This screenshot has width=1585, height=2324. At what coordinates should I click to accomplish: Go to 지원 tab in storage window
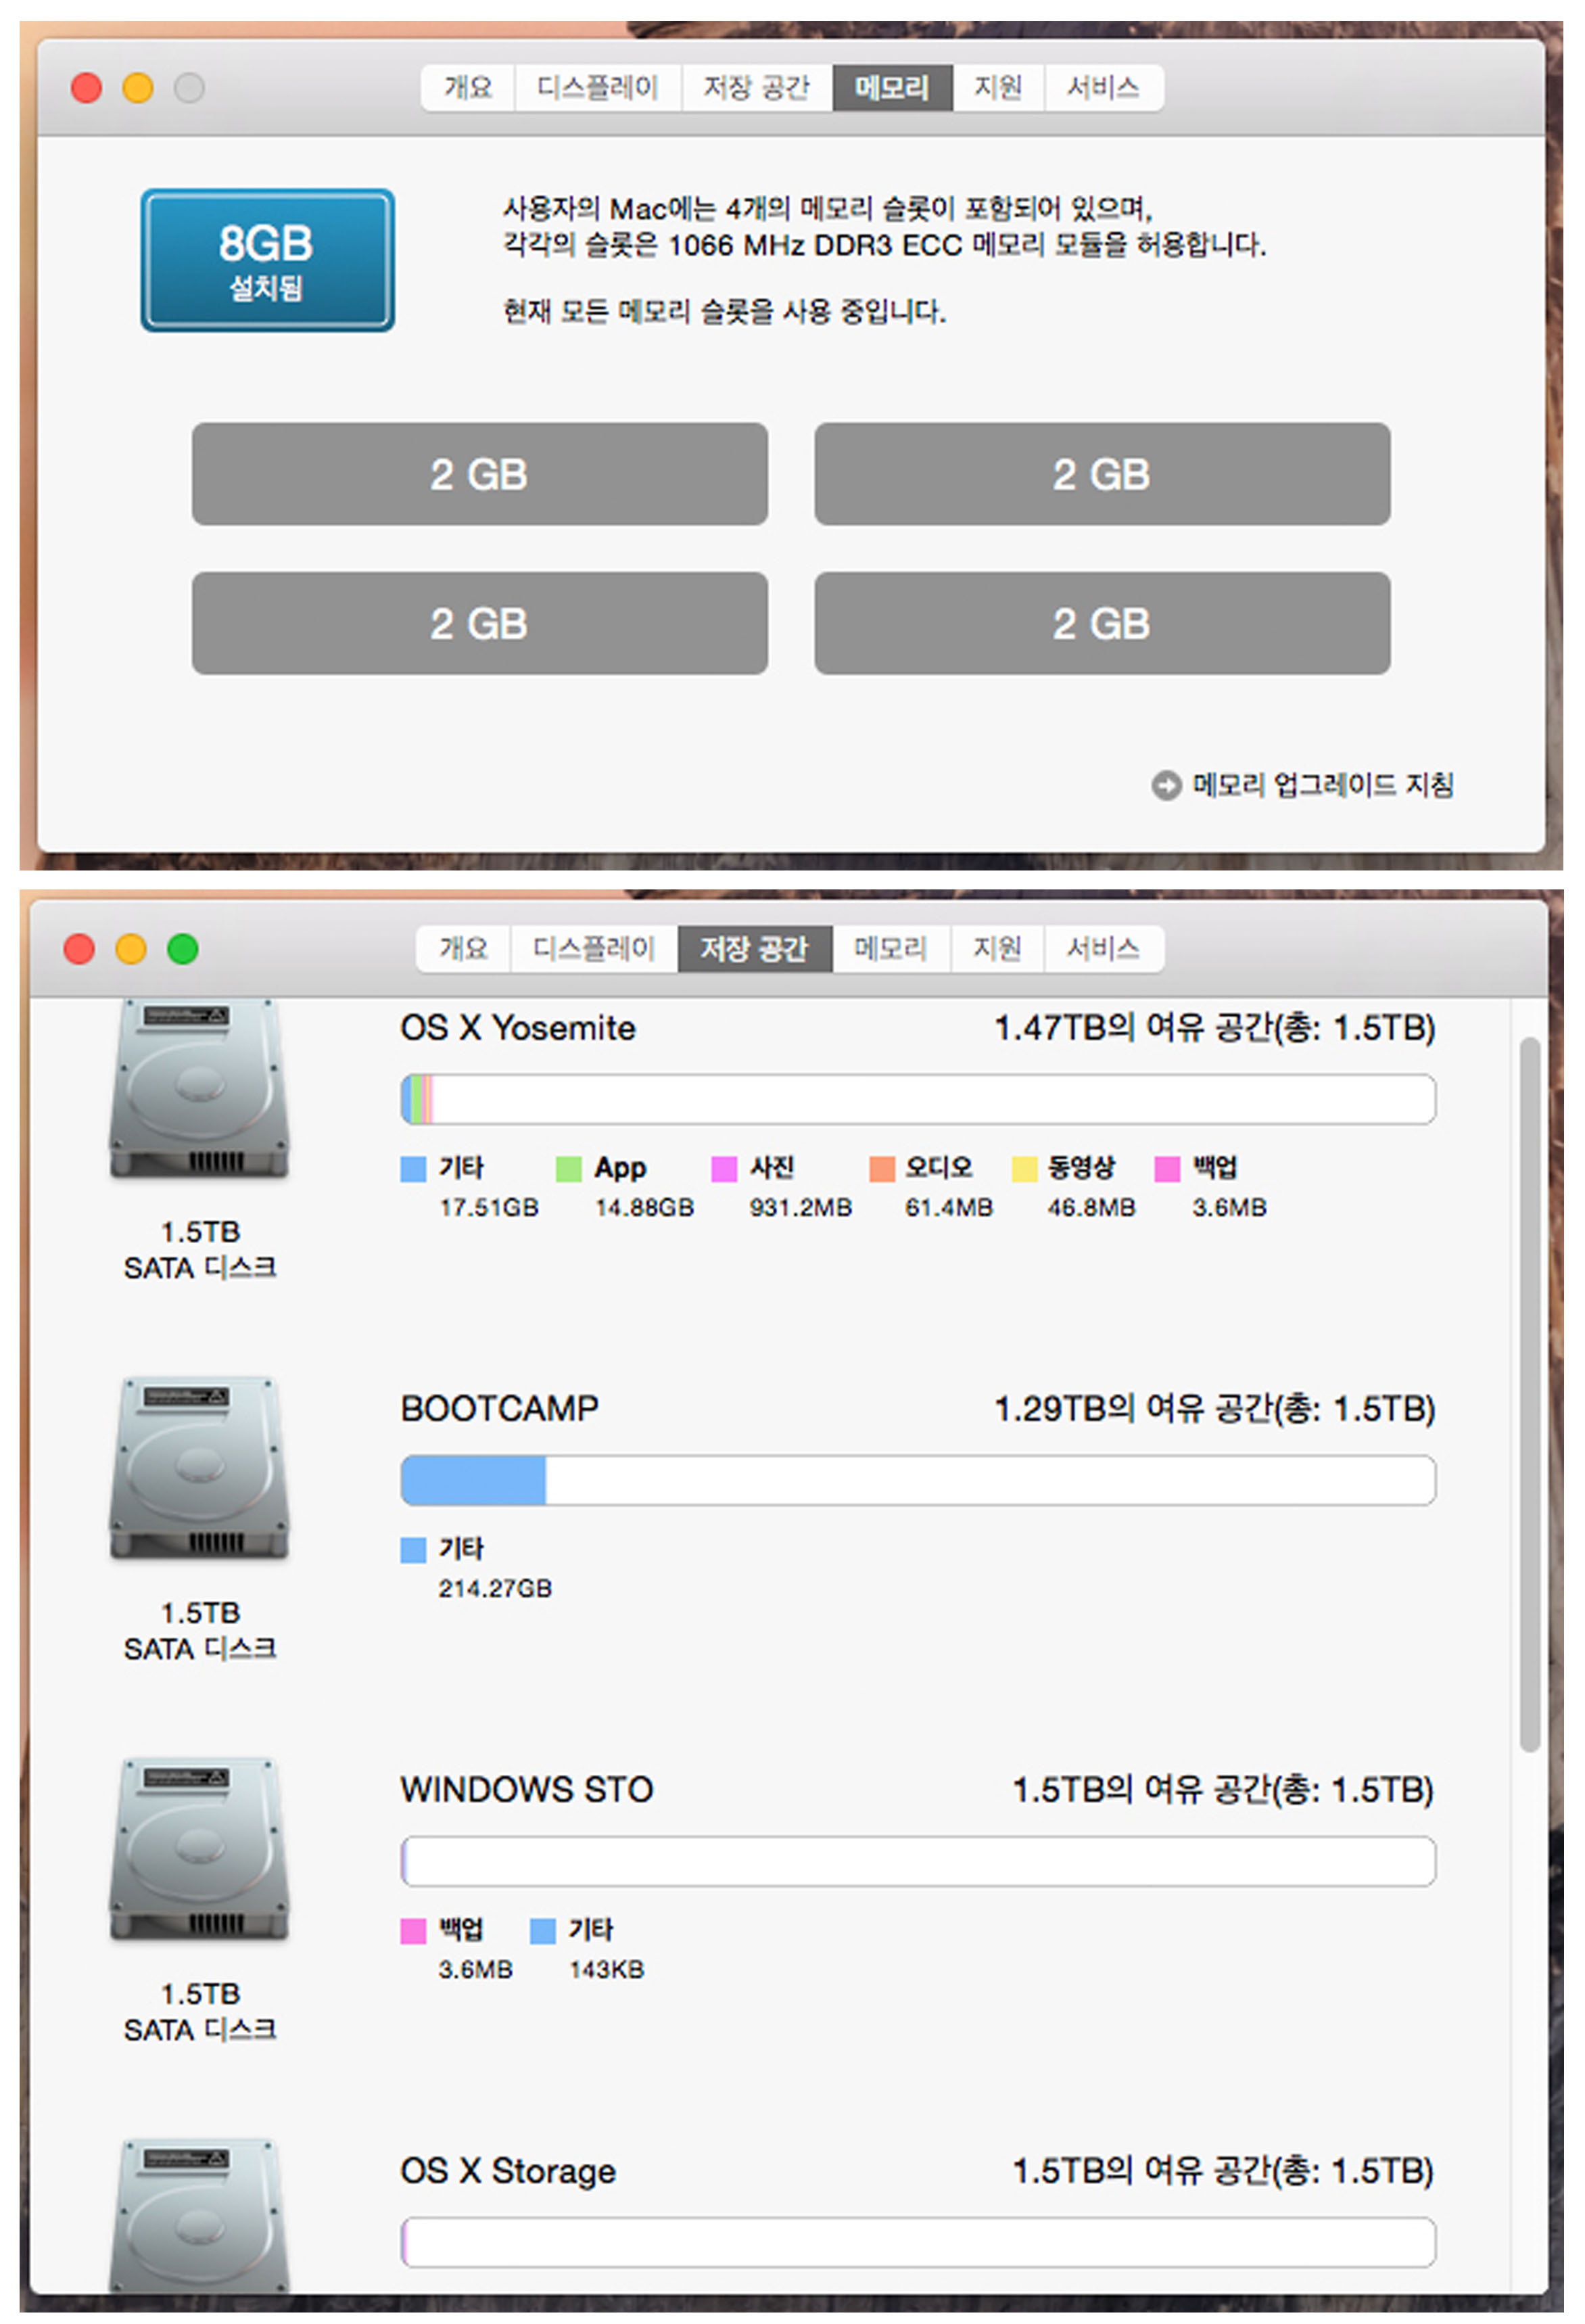(997, 948)
